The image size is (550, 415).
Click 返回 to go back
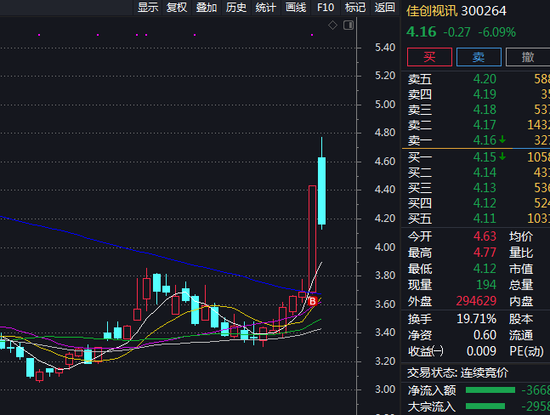(x=384, y=7)
